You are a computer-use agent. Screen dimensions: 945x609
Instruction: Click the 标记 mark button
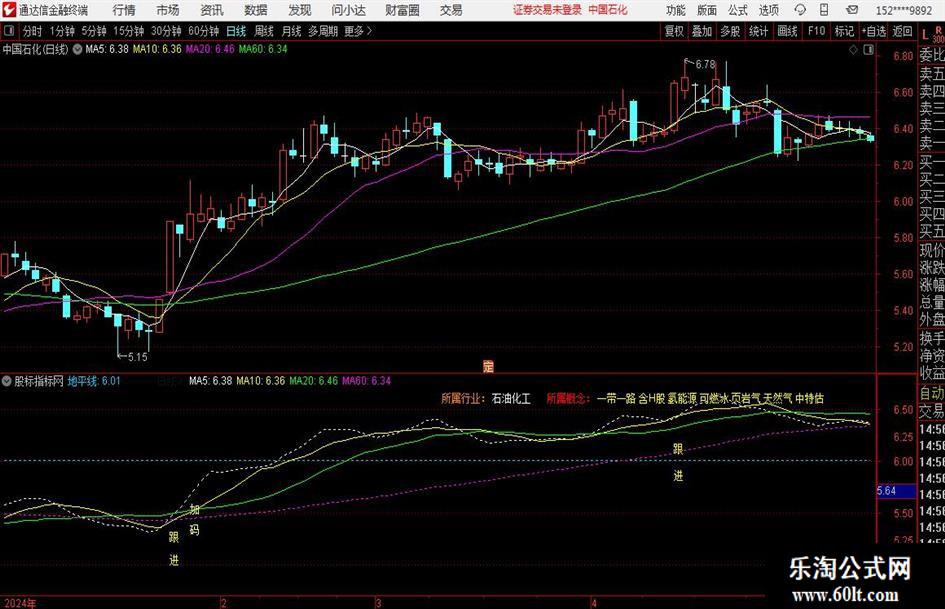coord(844,31)
